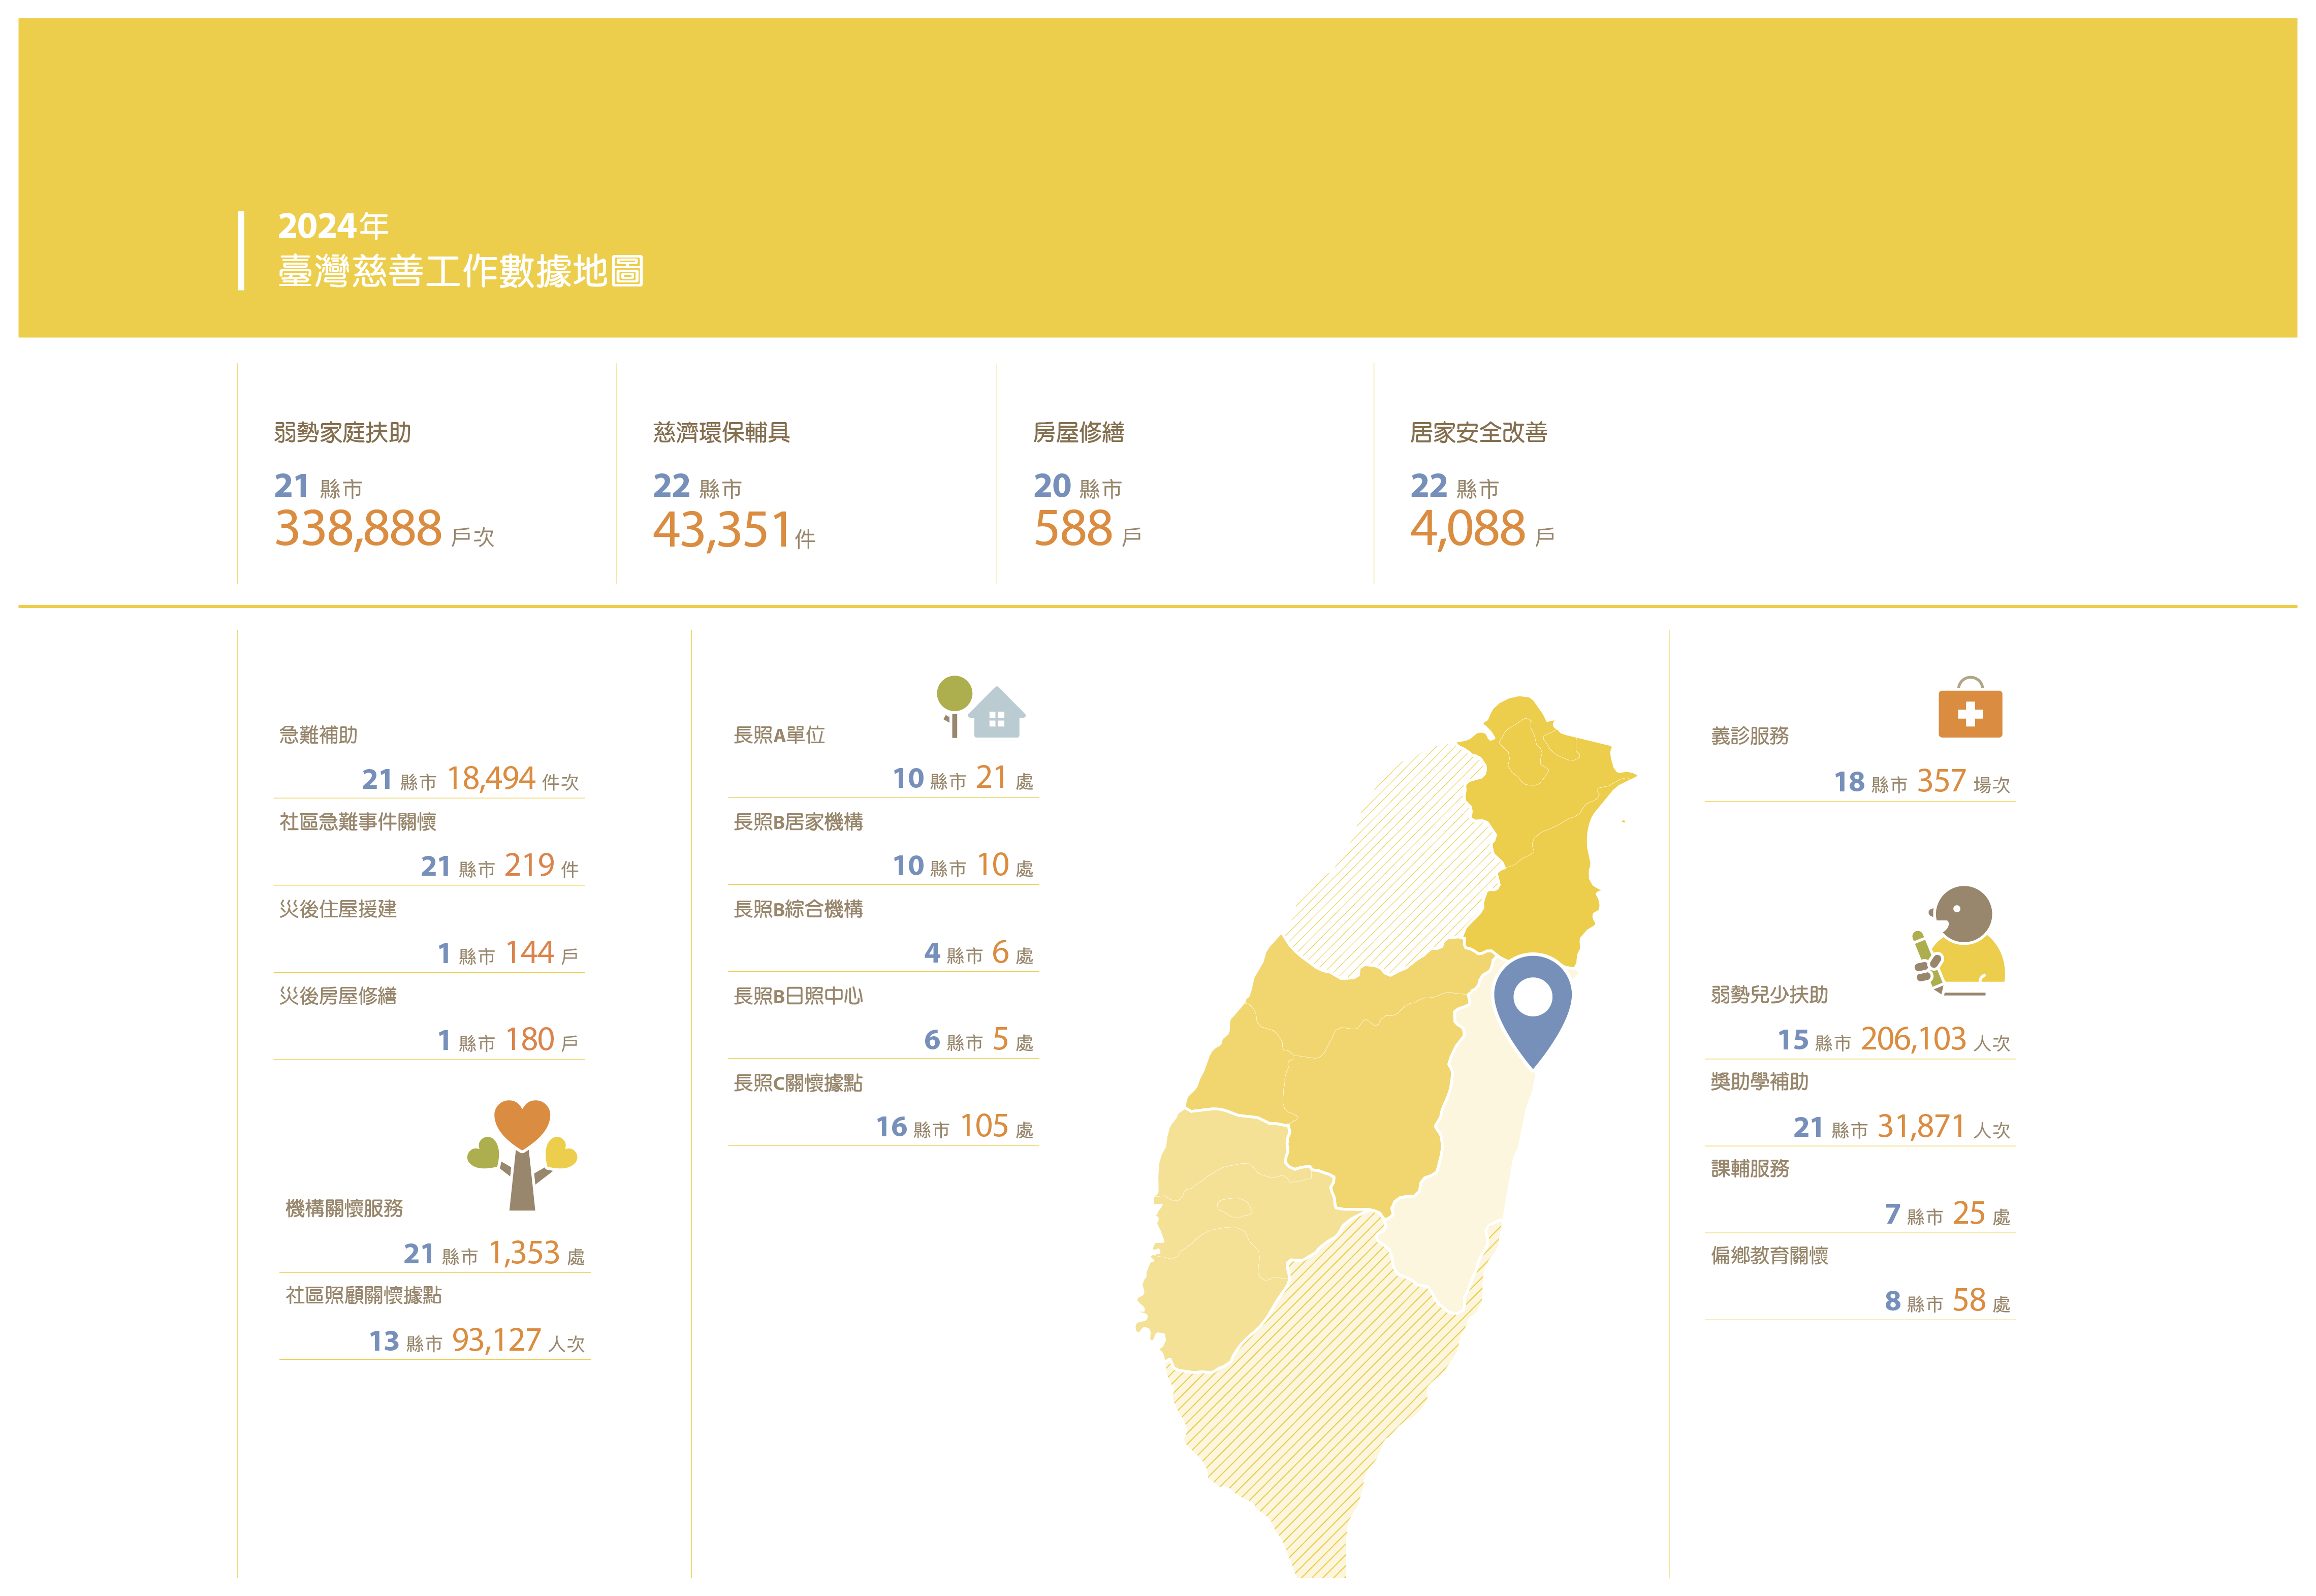The width and height of the screenshot is (2316, 1596).
Task: Click the 58 處 value
Action: (1981, 1300)
